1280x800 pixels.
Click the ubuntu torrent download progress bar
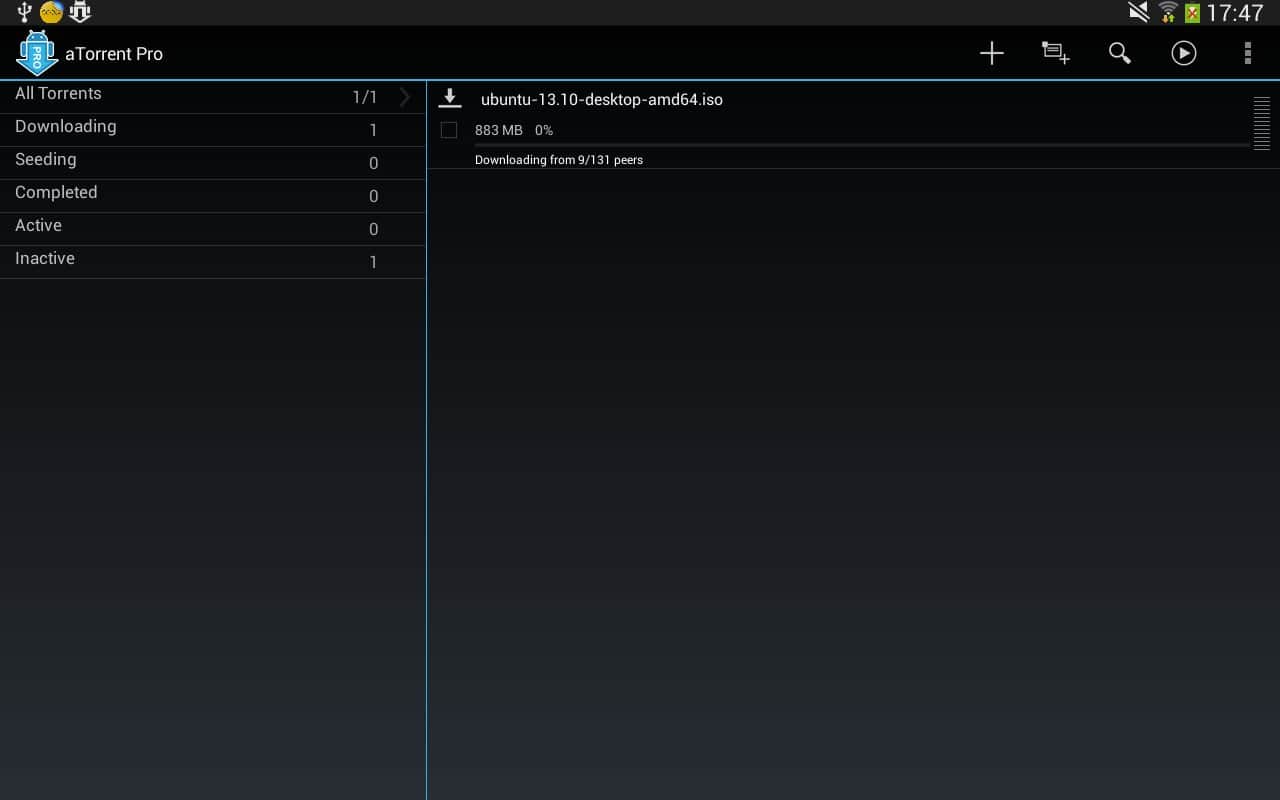tap(860, 145)
